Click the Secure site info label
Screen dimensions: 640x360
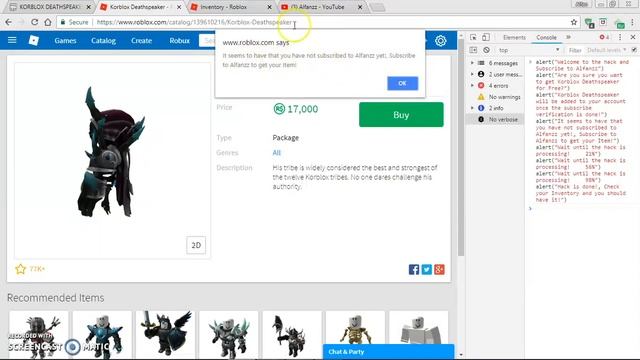[x=74, y=22]
